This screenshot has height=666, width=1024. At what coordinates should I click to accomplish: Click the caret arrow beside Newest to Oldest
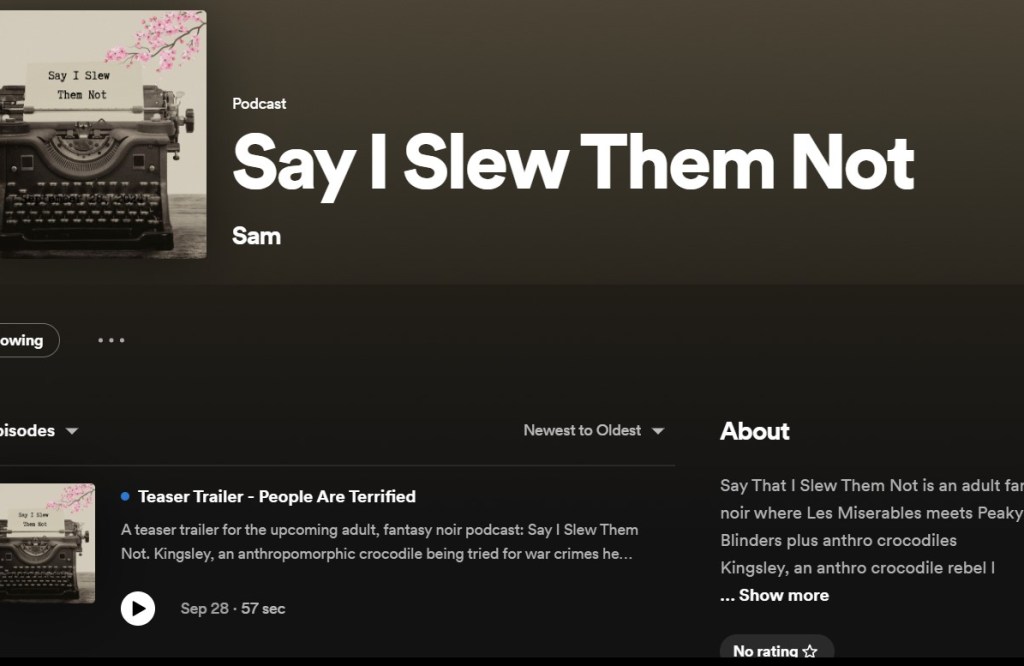click(x=658, y=431)
